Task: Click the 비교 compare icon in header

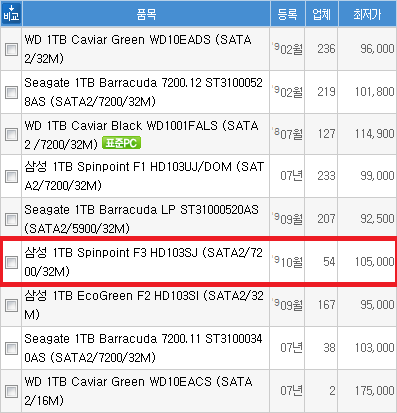Action: (11, 14)
